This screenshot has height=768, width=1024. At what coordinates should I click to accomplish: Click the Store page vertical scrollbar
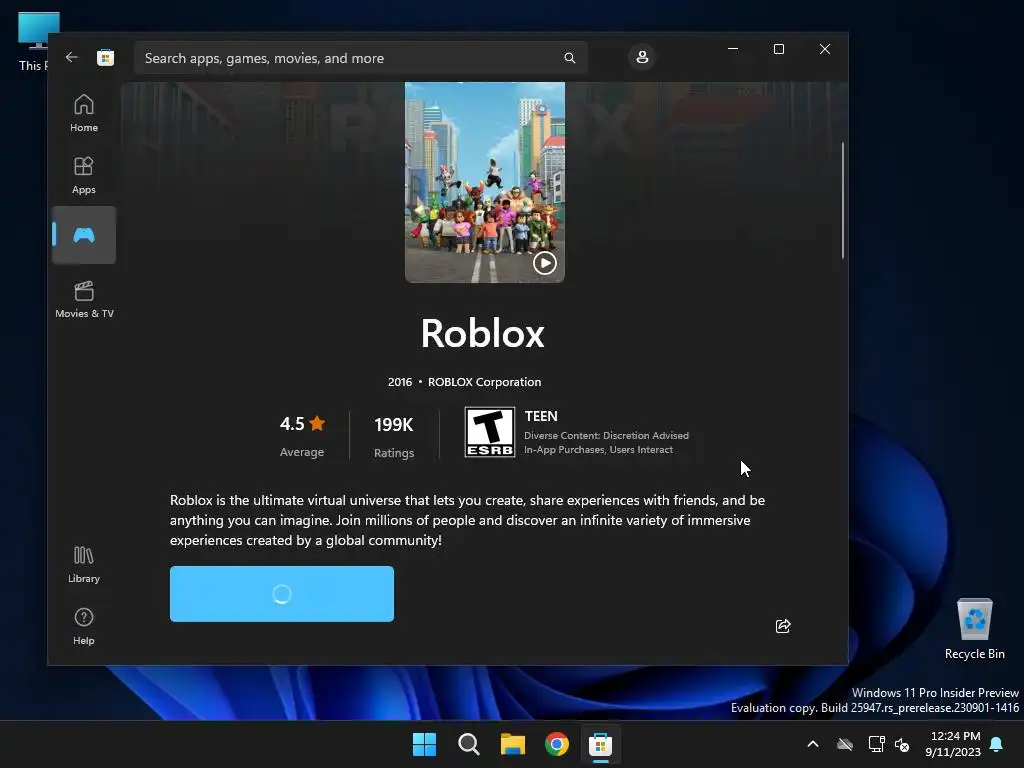pyautogui.click(x=842, y=200)
